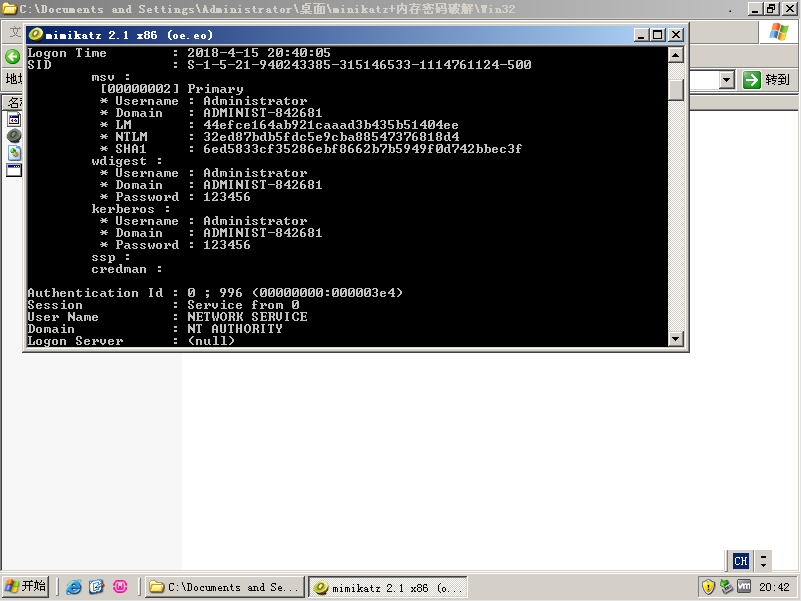This screenshot has width=801, height=601.
Task: Click the green Go arrow button in Explorer
Action: [x=751, y=80]
